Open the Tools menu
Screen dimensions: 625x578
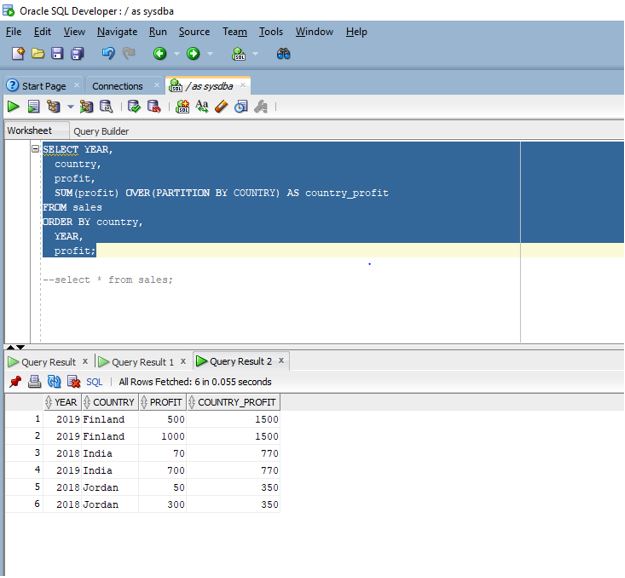tap(271, 31)
